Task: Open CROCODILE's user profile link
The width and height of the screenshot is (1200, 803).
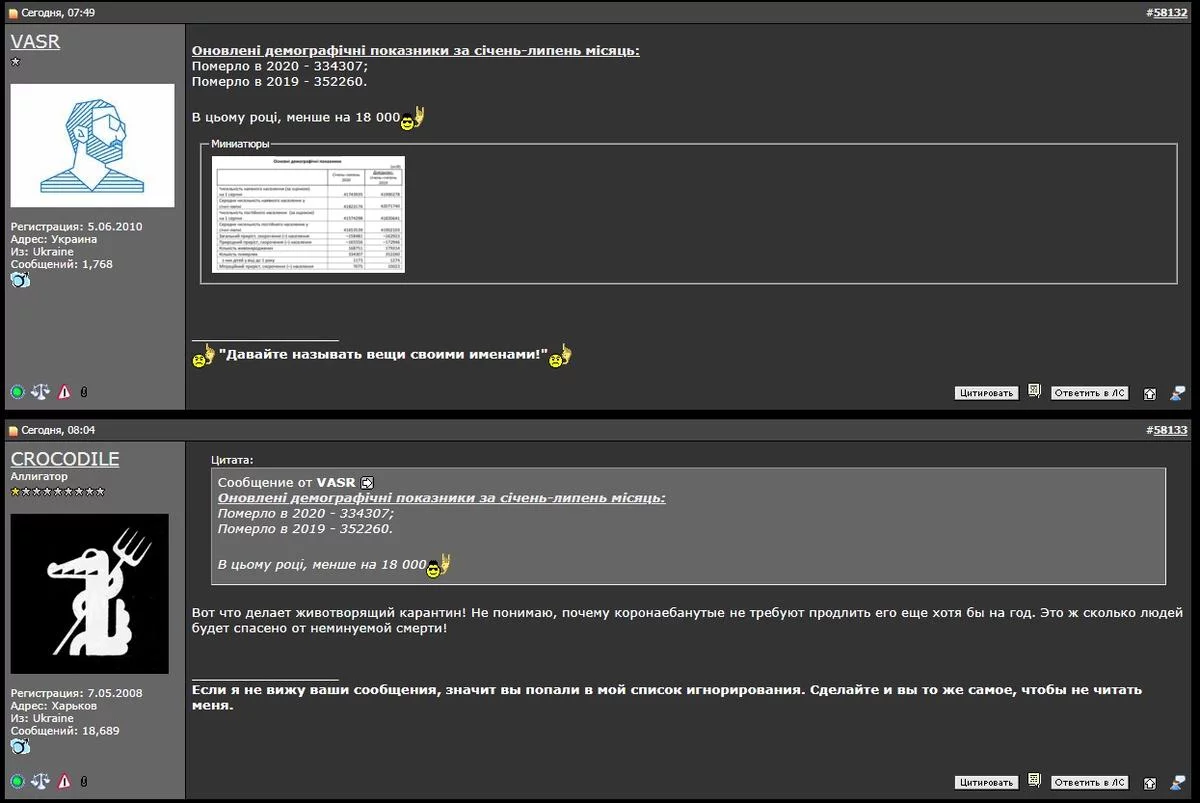Action: (x=65, y=459)
